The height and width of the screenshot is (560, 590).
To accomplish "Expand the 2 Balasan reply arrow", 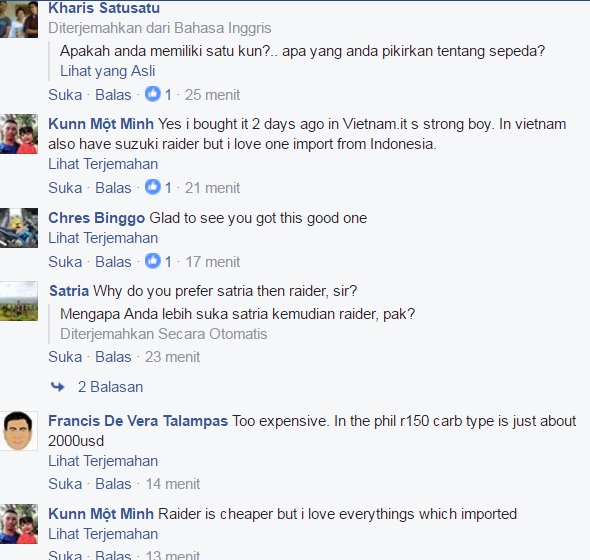I will tap(58, 387).
